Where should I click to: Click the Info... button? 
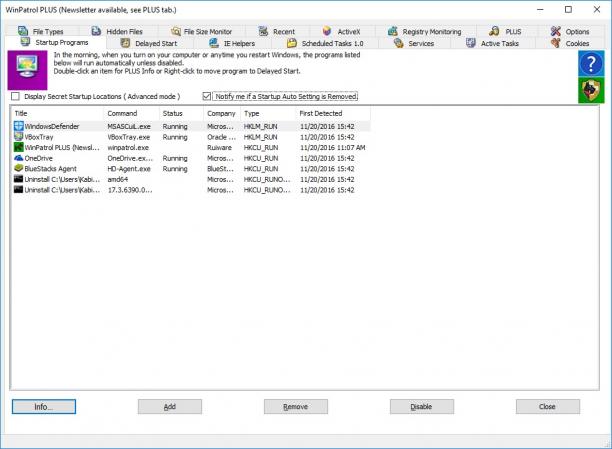click(44, 406)
